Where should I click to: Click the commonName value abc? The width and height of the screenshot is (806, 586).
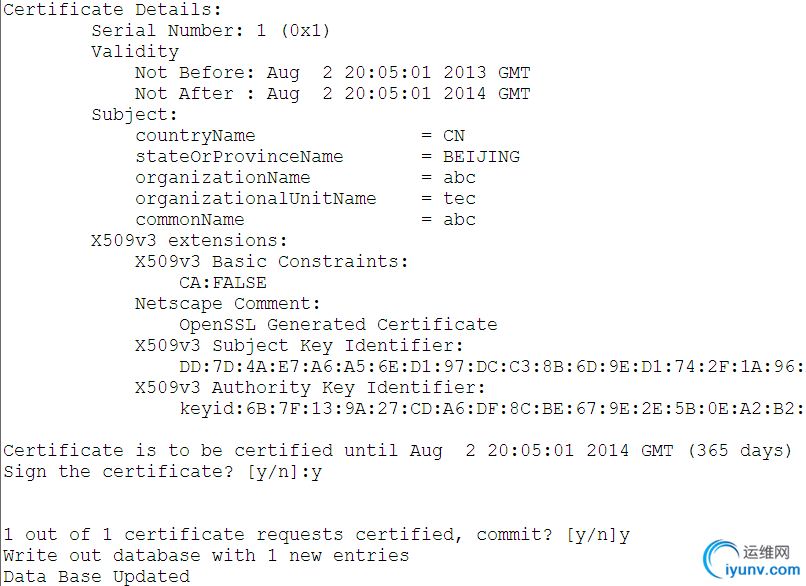click(x=460, y=220)
